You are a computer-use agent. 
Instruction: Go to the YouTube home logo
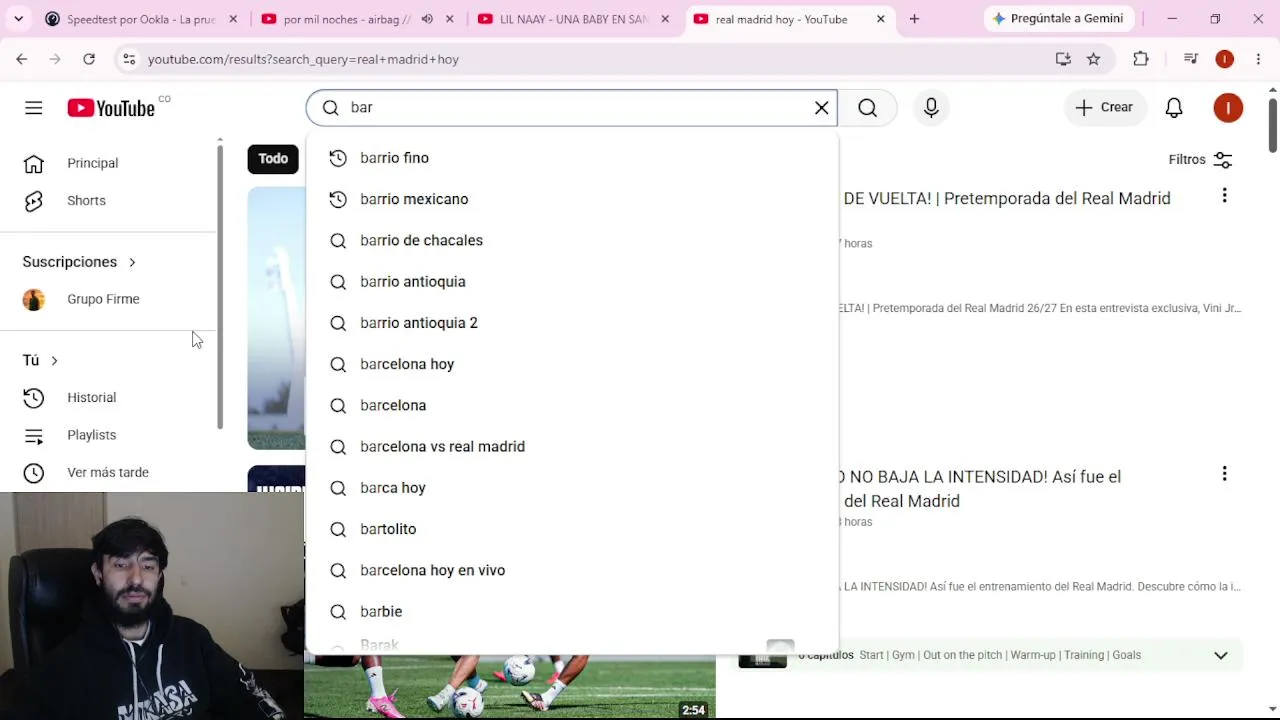point(111,108)
